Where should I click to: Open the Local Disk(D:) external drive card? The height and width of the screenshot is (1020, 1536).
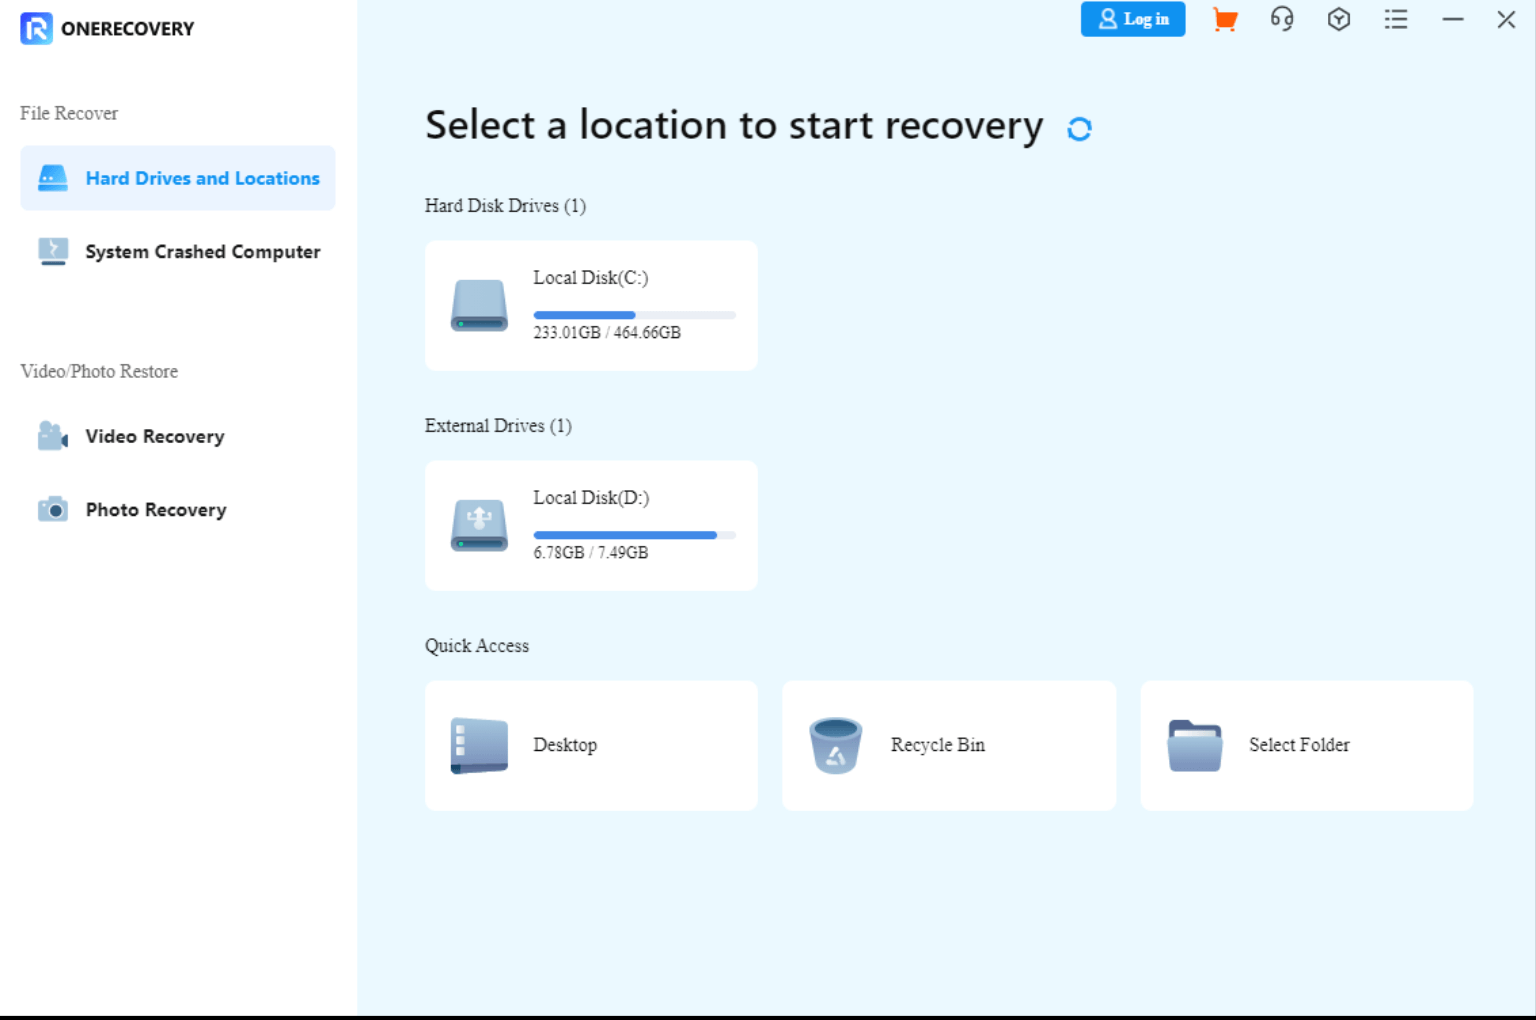(591, 525)
